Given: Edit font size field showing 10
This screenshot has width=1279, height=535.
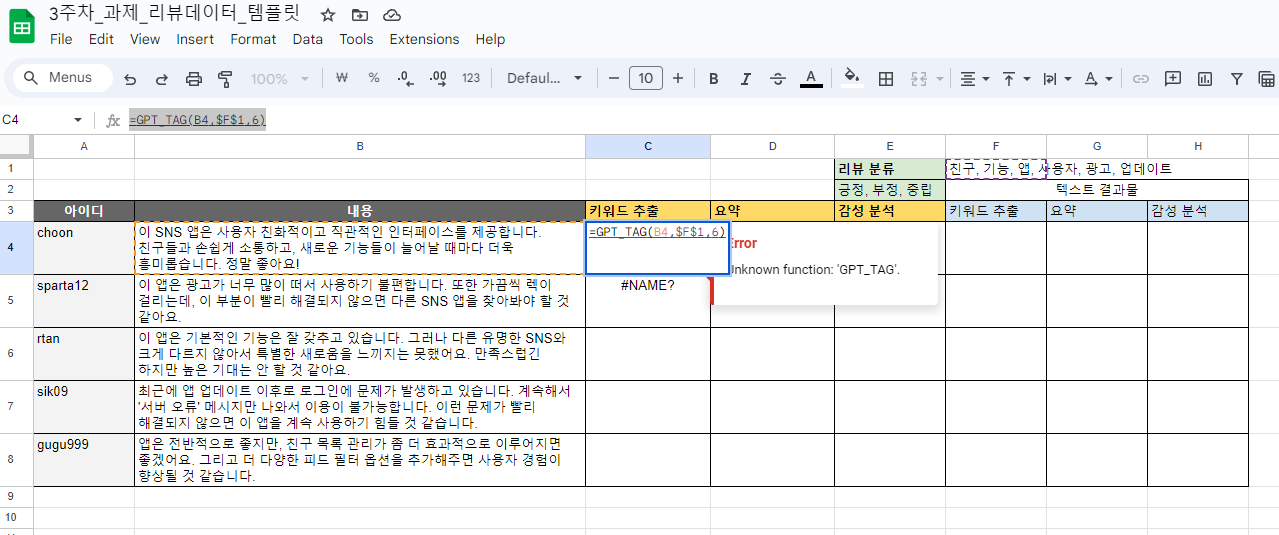Looking at the screenshot, I should 646,78.
